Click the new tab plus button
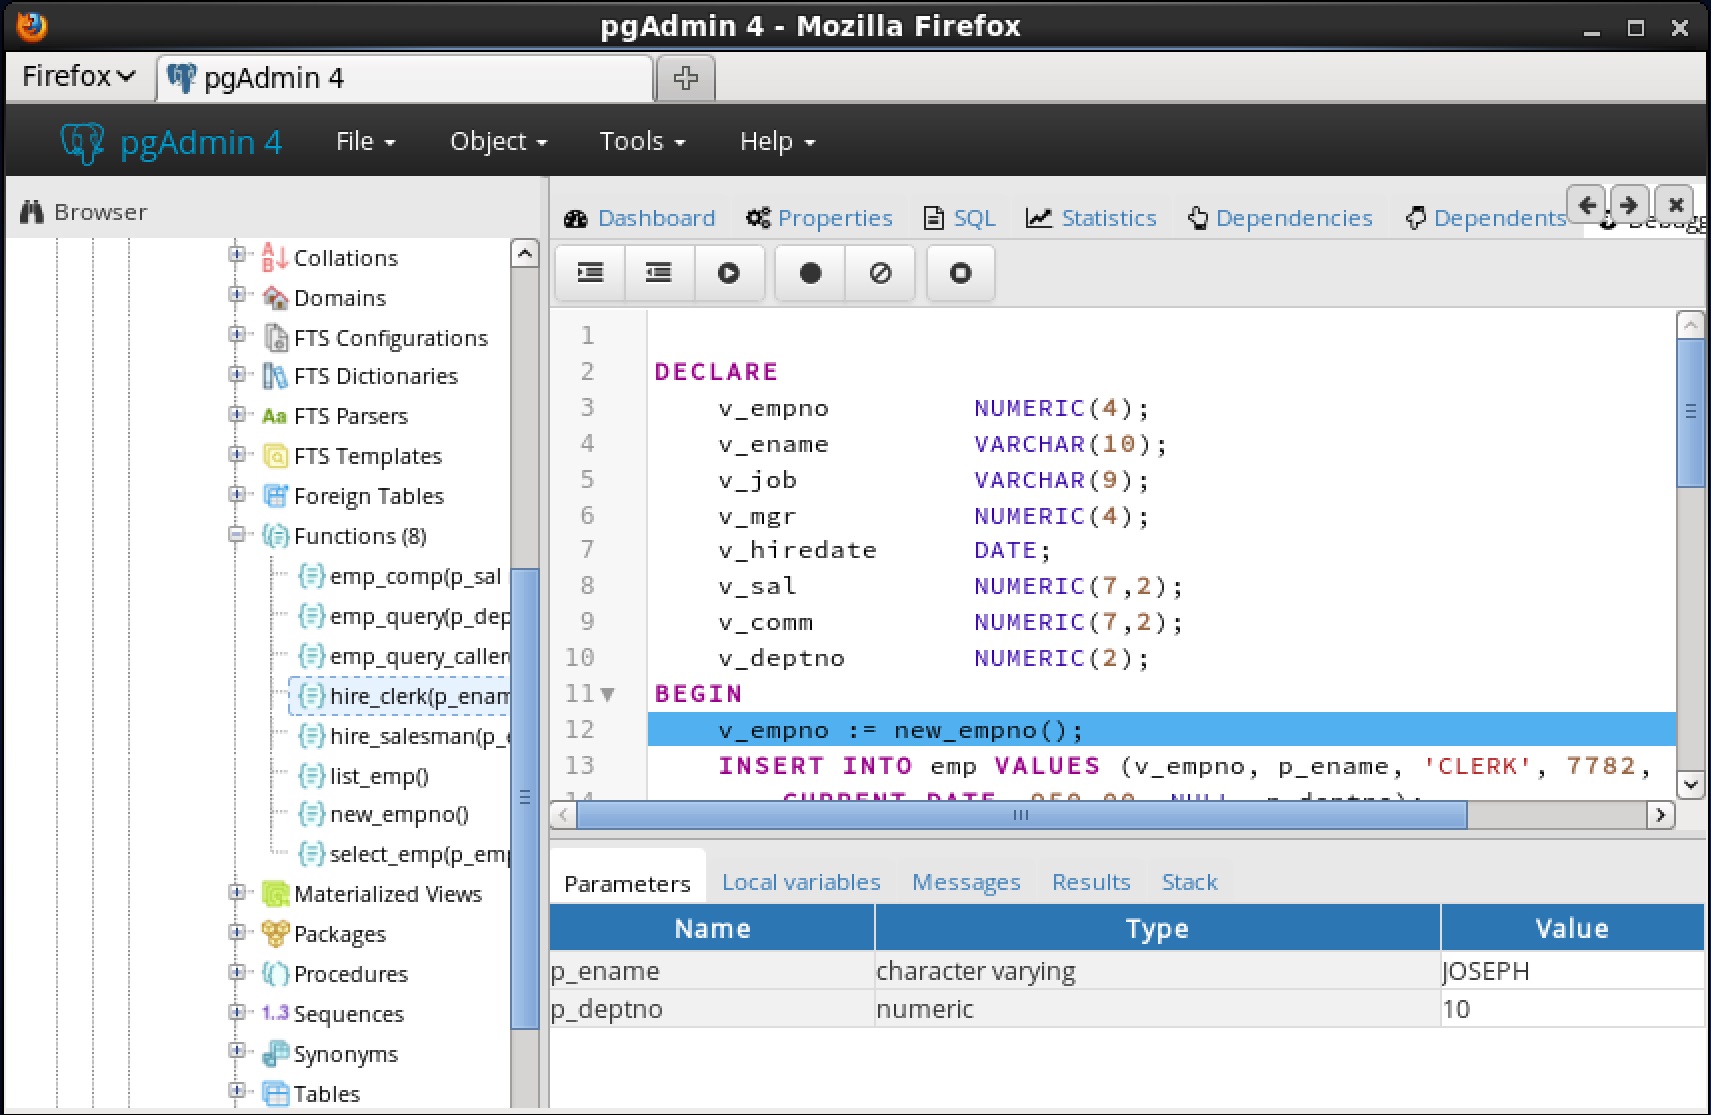The width and height of the screenshot is (1711, 1115). point(686,78)
